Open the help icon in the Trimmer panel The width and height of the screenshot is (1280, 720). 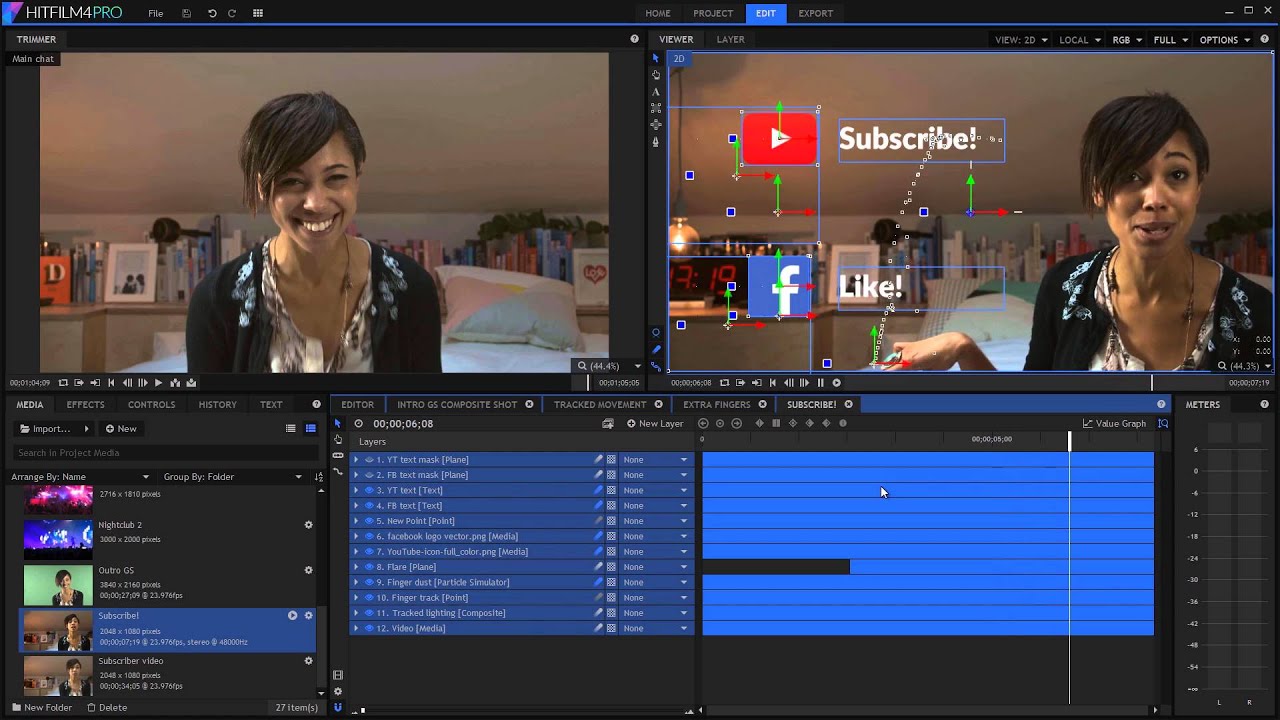[634, 39]
